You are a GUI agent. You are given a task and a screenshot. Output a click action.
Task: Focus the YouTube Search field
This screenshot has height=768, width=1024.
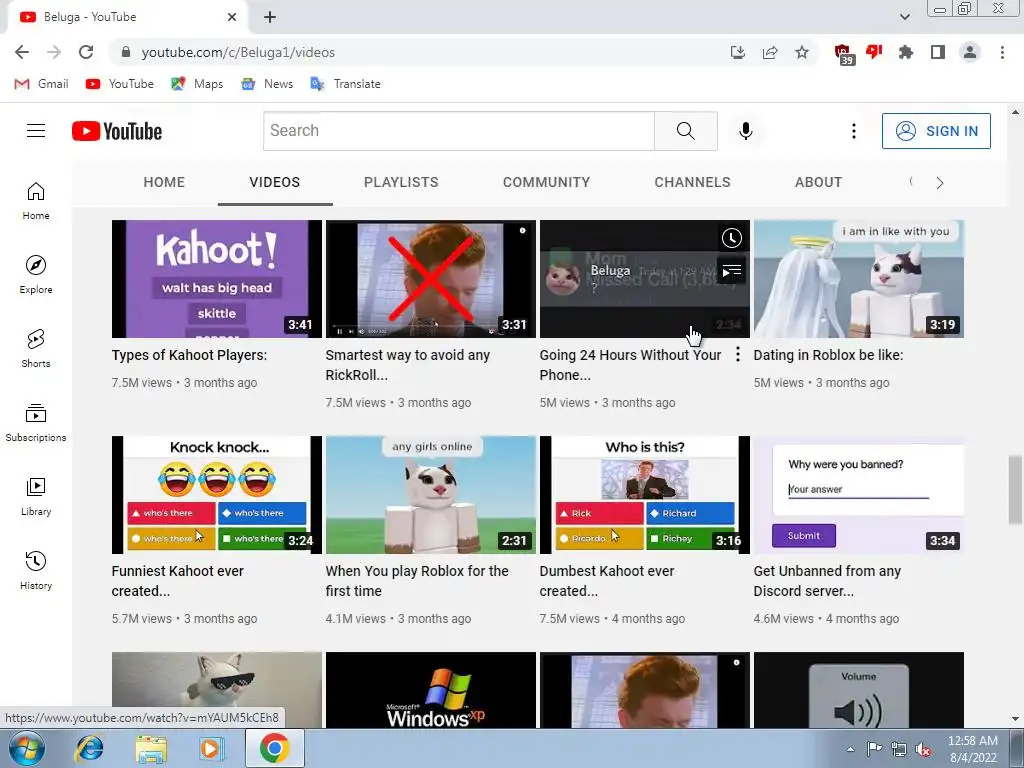pos(458,131)
